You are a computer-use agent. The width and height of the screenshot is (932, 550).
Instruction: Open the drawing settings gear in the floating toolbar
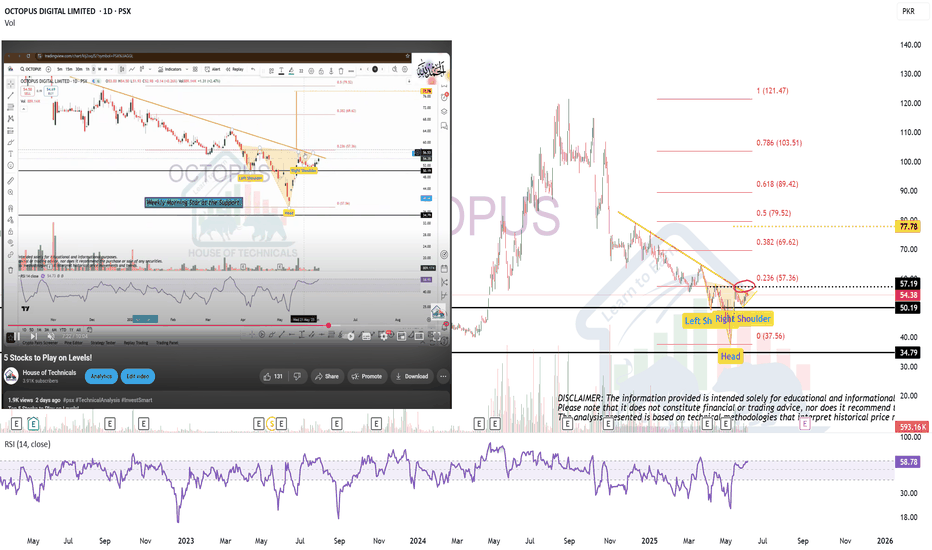tap(311, 71)
